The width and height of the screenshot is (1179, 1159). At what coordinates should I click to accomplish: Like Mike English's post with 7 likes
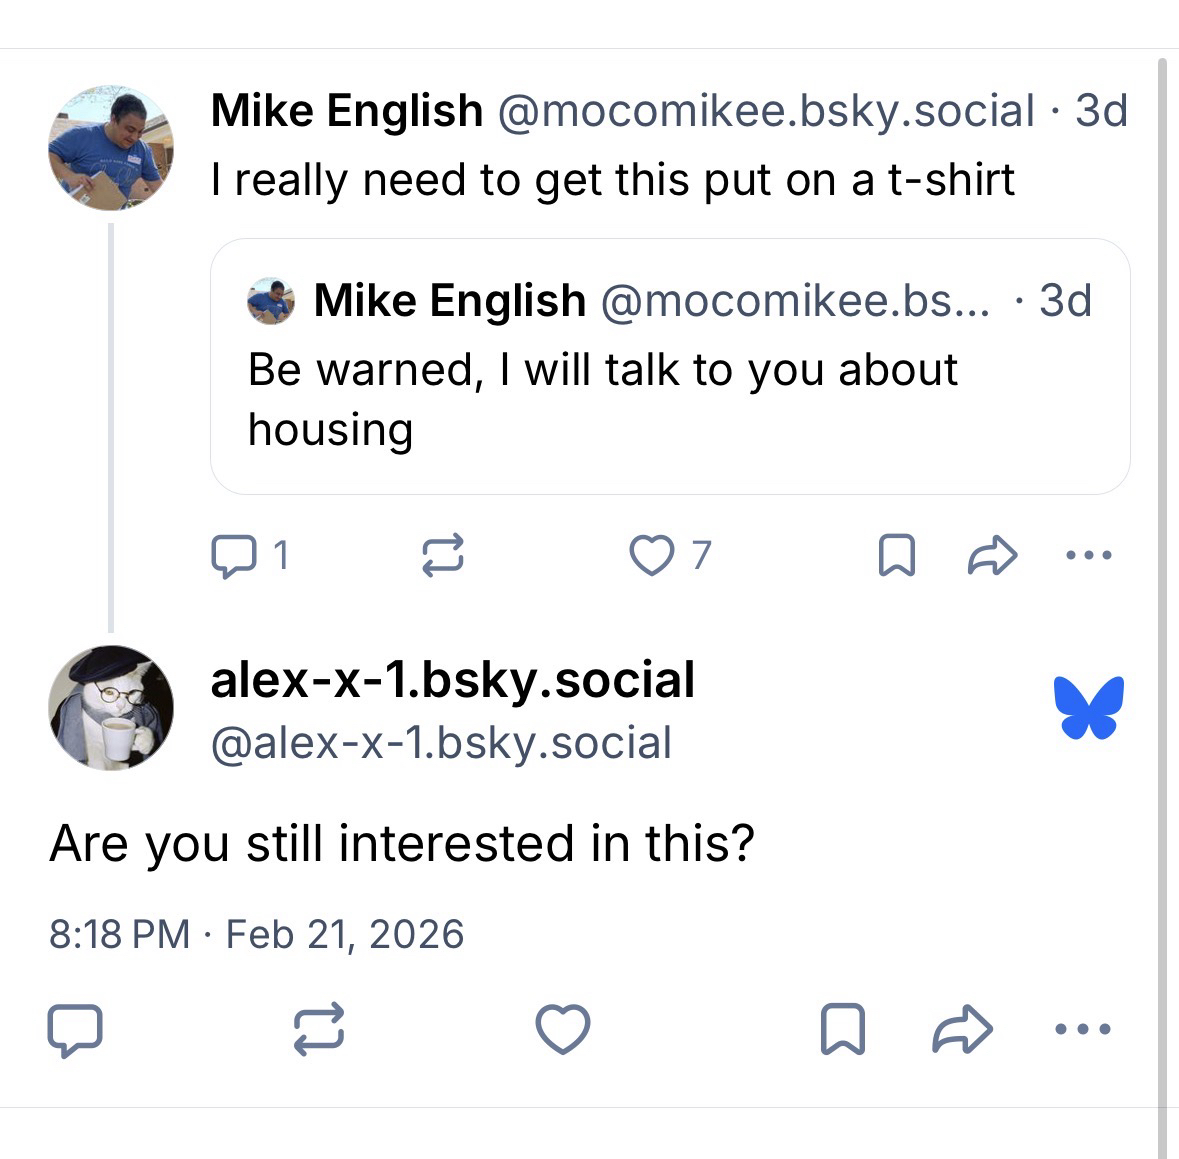tap(651, 555)
